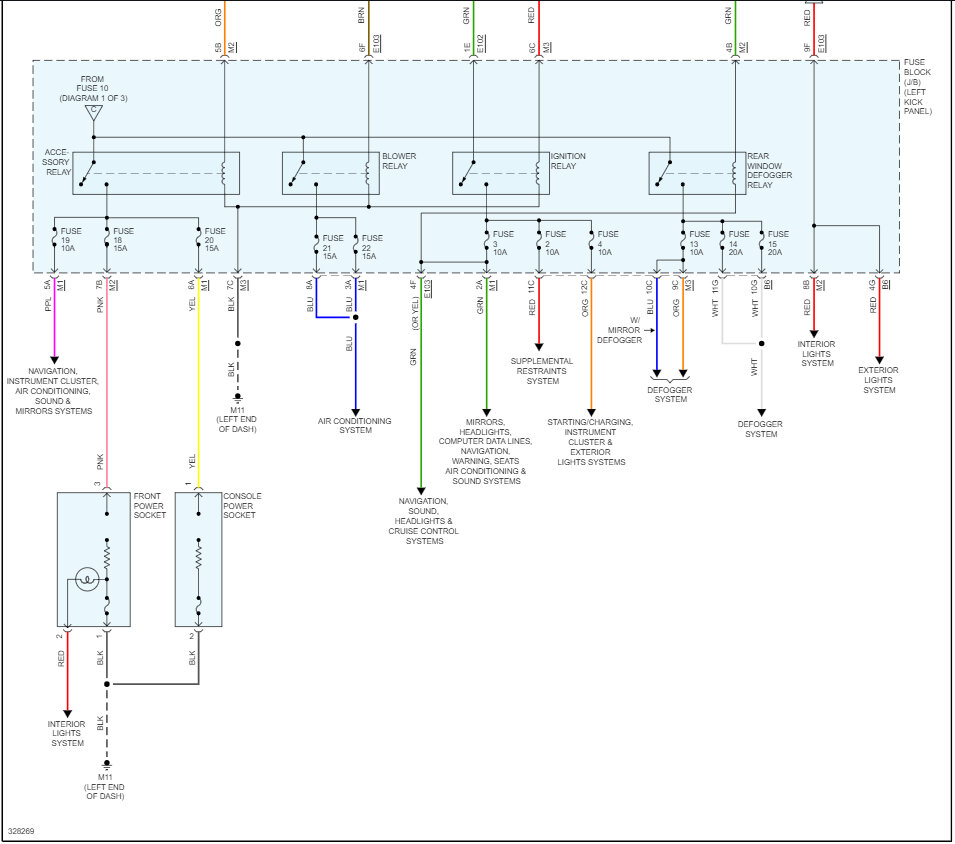This screenshot has width=955, height=844.
Task: Click the 5A M1 connector label
Action: tap(54, 285)
